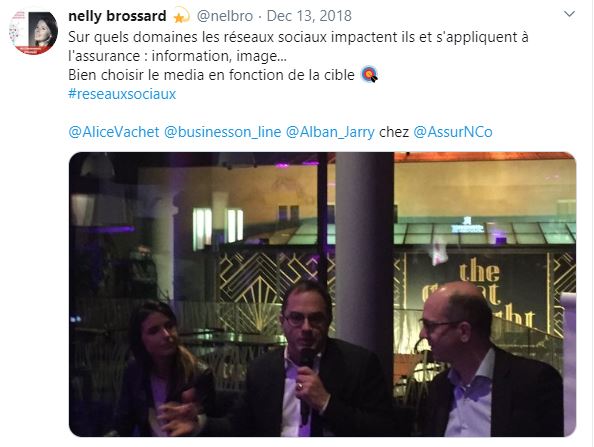Click the star emoji beside nelly brossard
The height and width of the screenshot is (447, 594).
tap(181, 16)
